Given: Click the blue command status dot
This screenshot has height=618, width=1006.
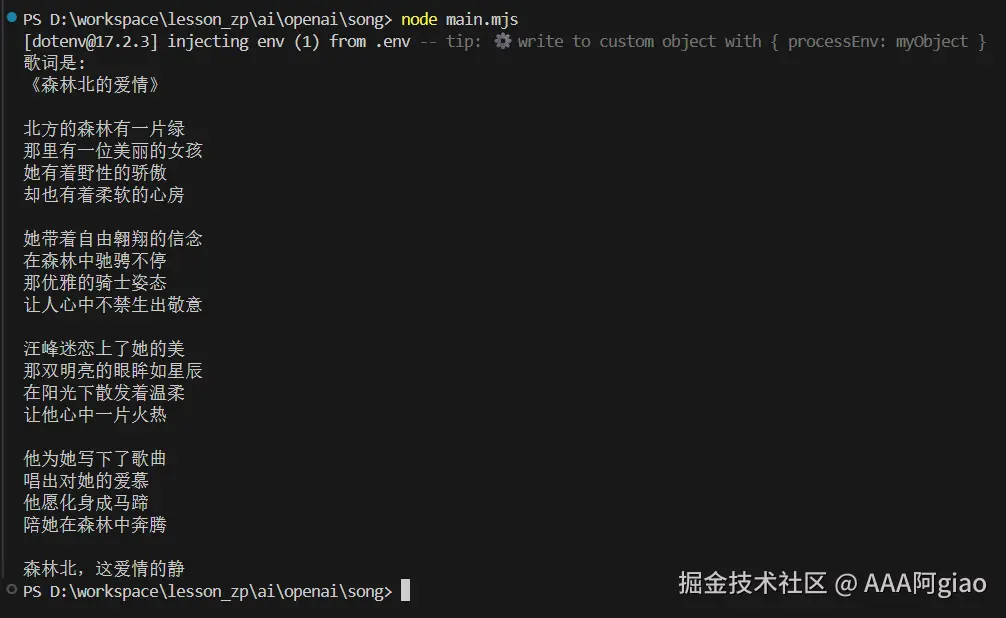Looking at the screenshot, I should pos(11,18).
